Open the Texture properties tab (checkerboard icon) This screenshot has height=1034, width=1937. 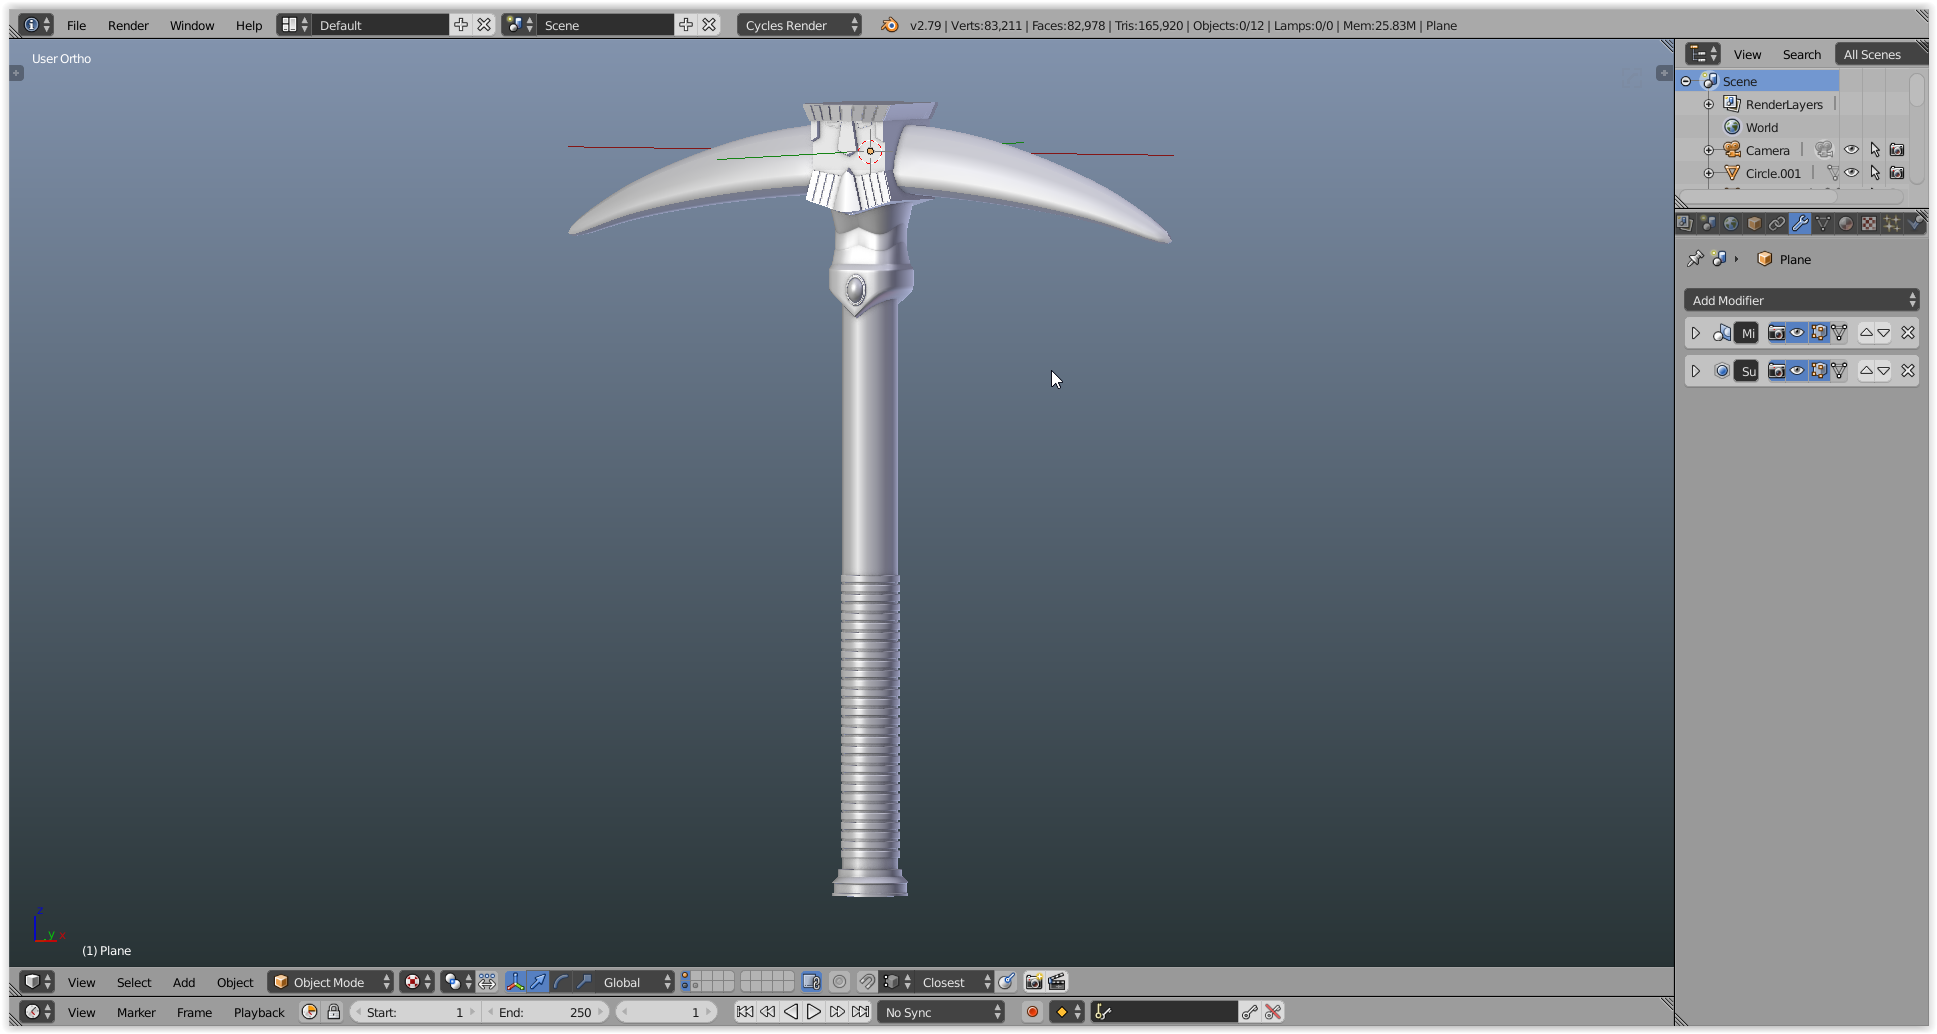[x=1869, y=224]
